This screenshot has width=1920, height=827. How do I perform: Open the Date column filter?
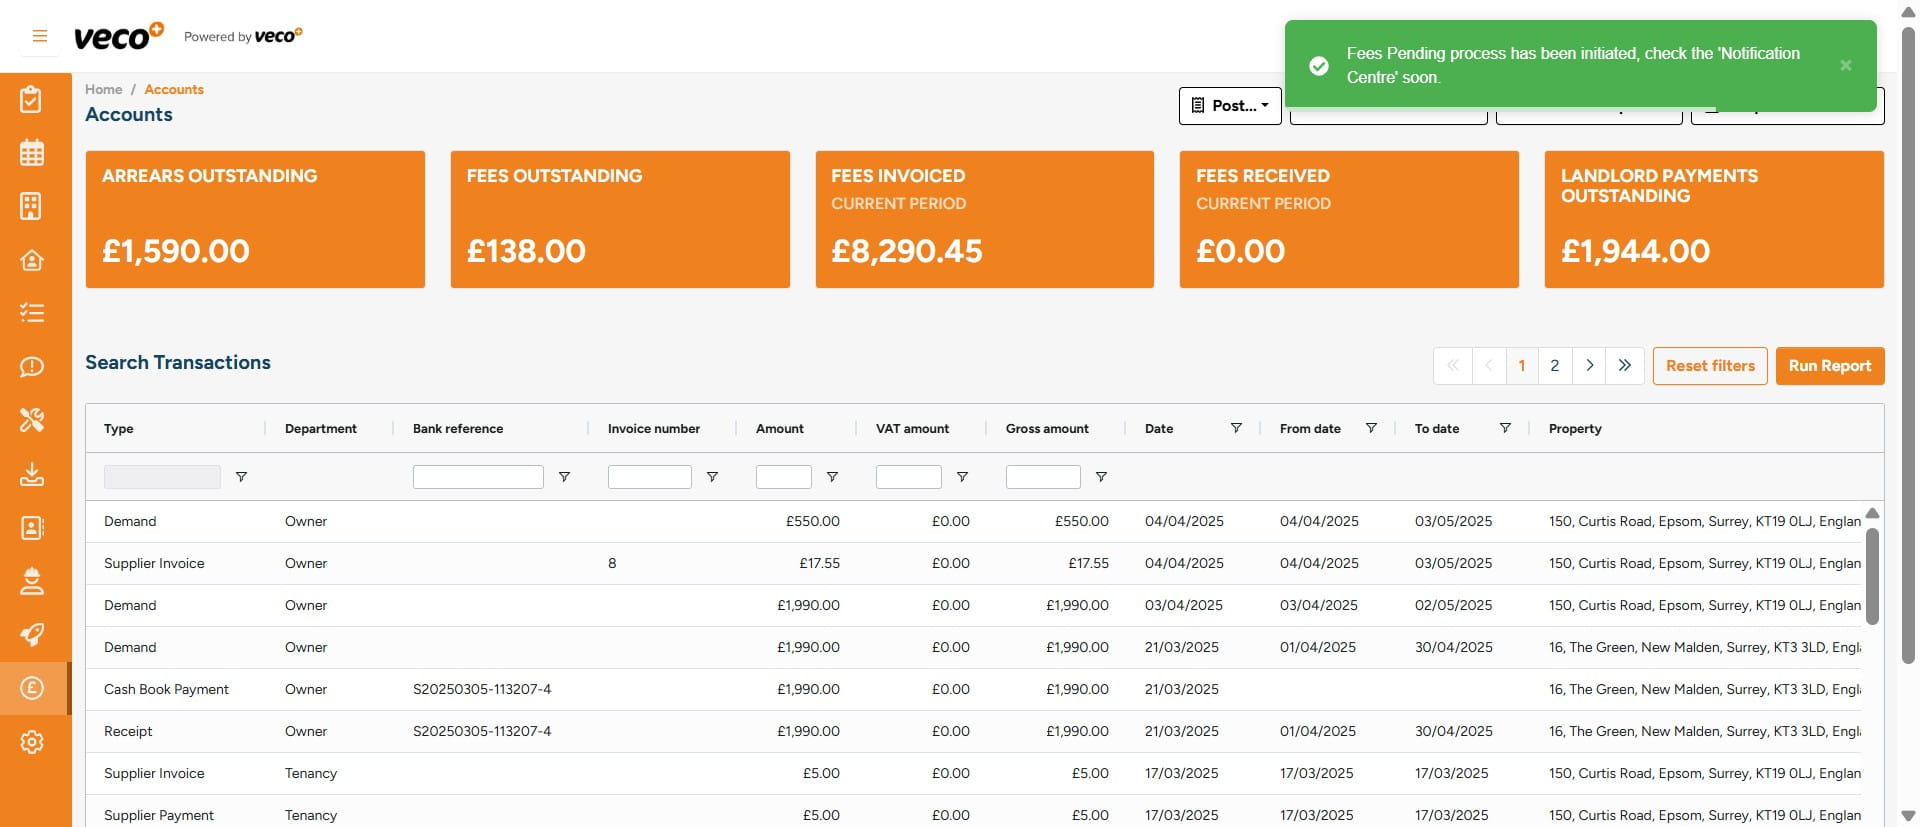pos(1236,428)
